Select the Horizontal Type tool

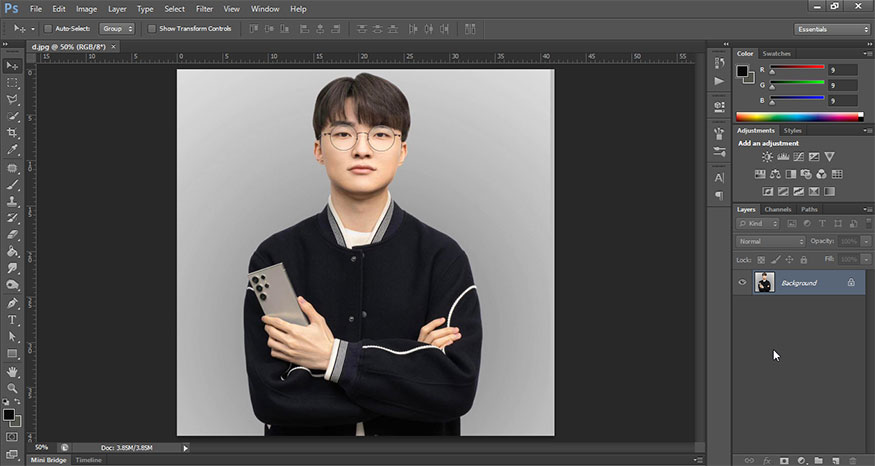(12, 320)
